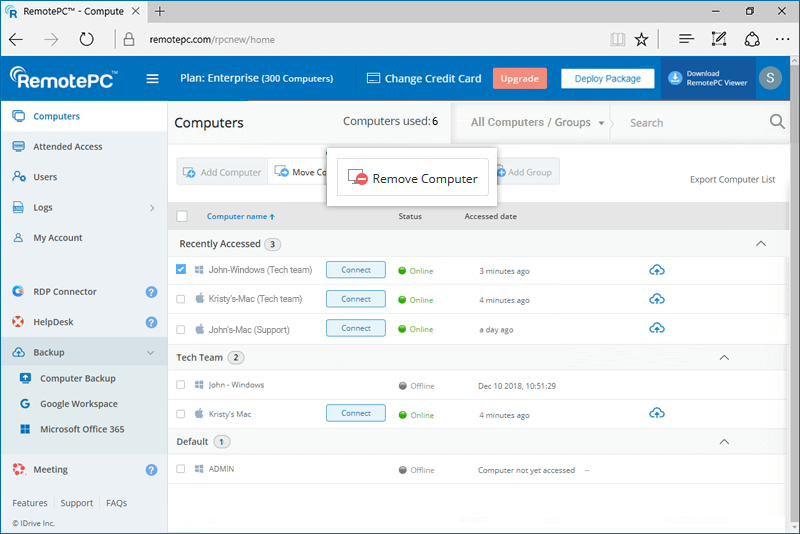The width and height of the screenshot is (800, 534).
Task: Click the Remove Computer button
Action: 412,178
